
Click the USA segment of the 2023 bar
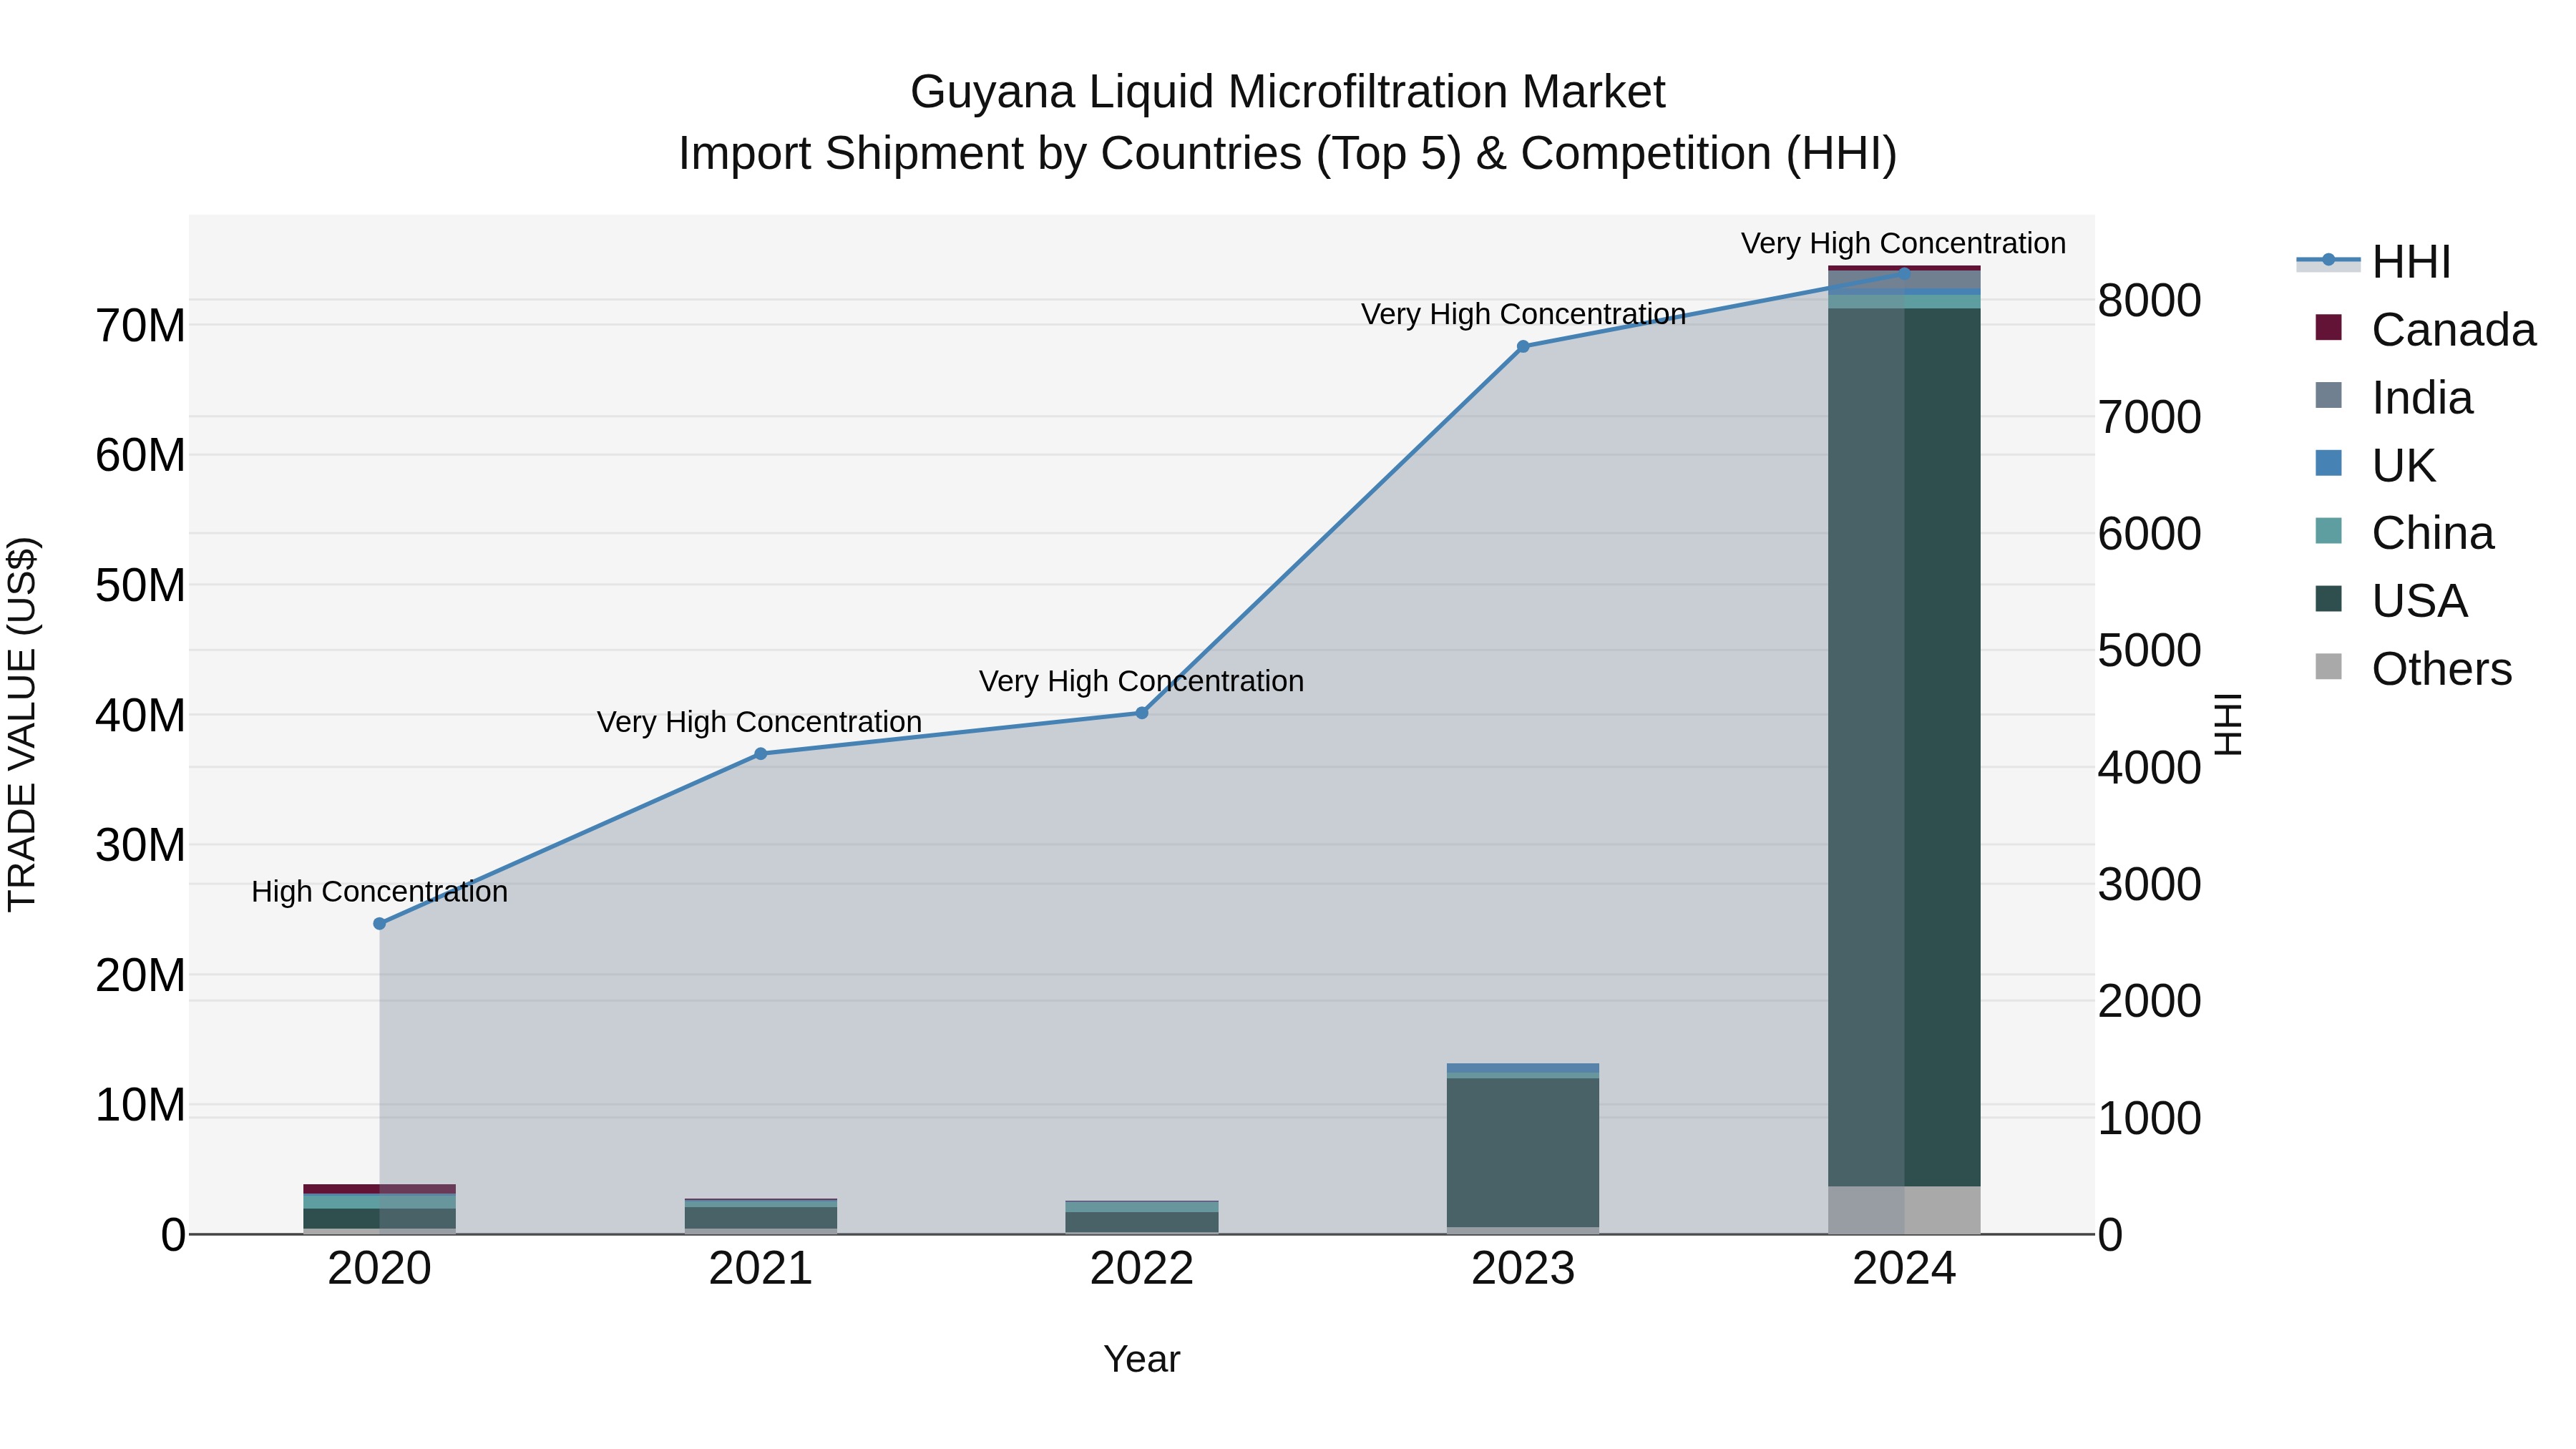point(1523,1152)
